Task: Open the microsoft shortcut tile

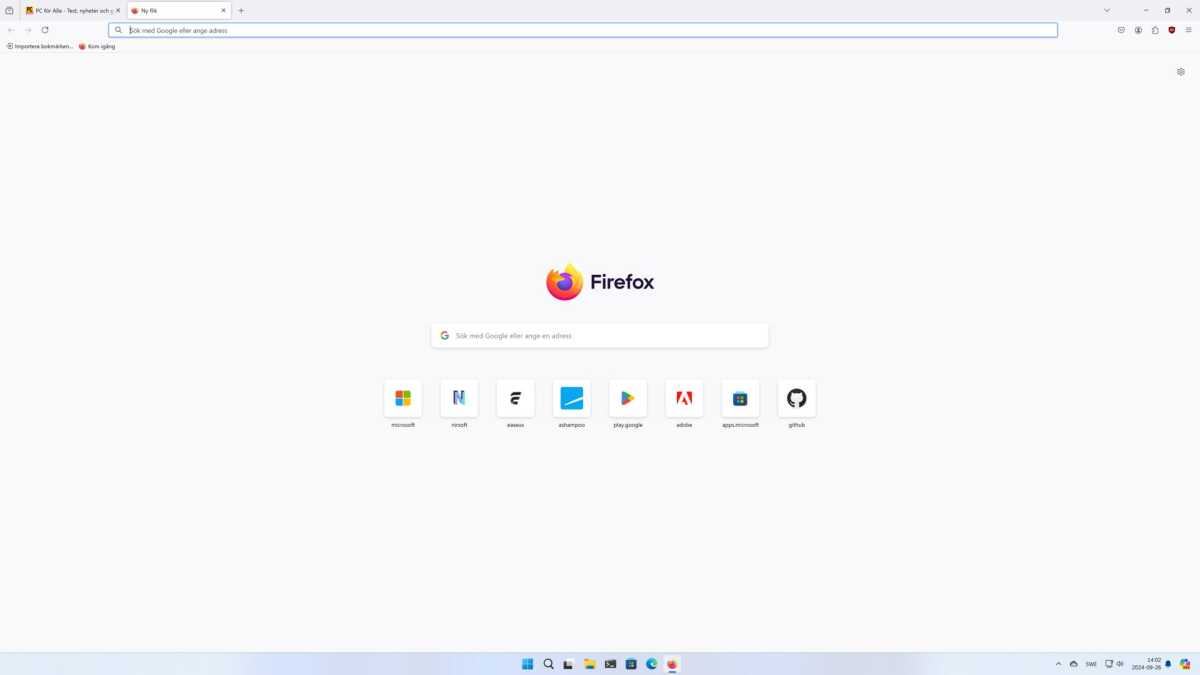Action: (402, 398)
